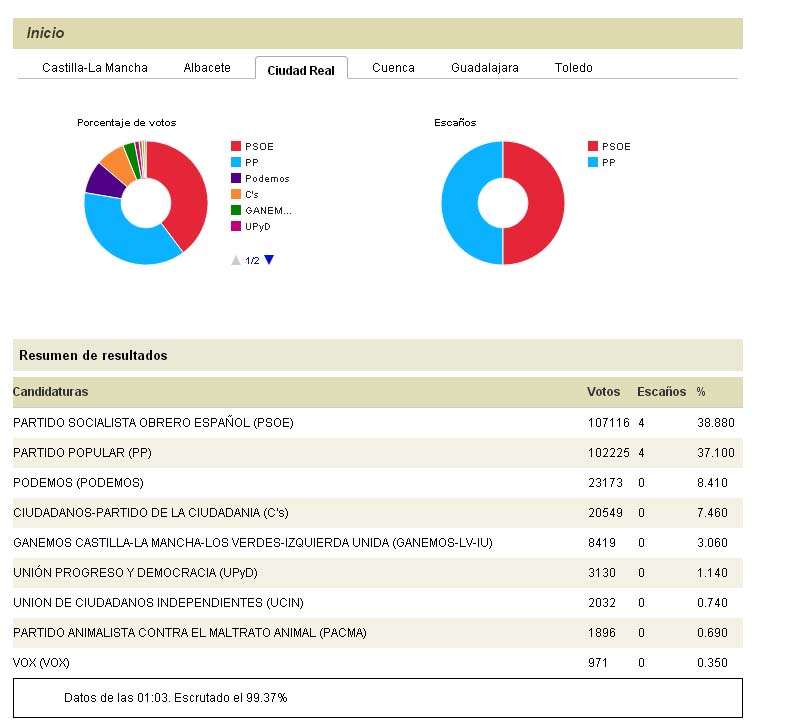Click C's vote count 20549

(x=606, y=513)
